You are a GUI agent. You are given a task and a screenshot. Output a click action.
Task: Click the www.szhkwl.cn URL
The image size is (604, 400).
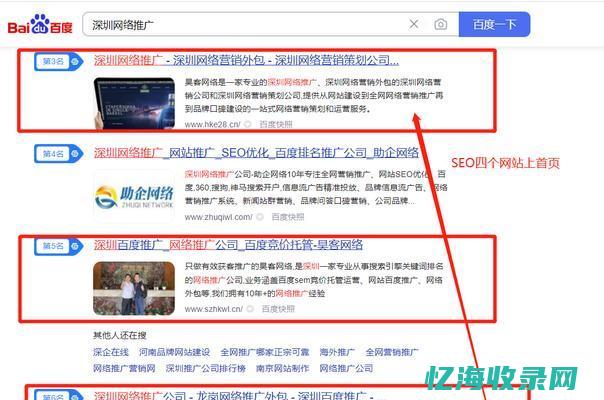coord(217,309)
